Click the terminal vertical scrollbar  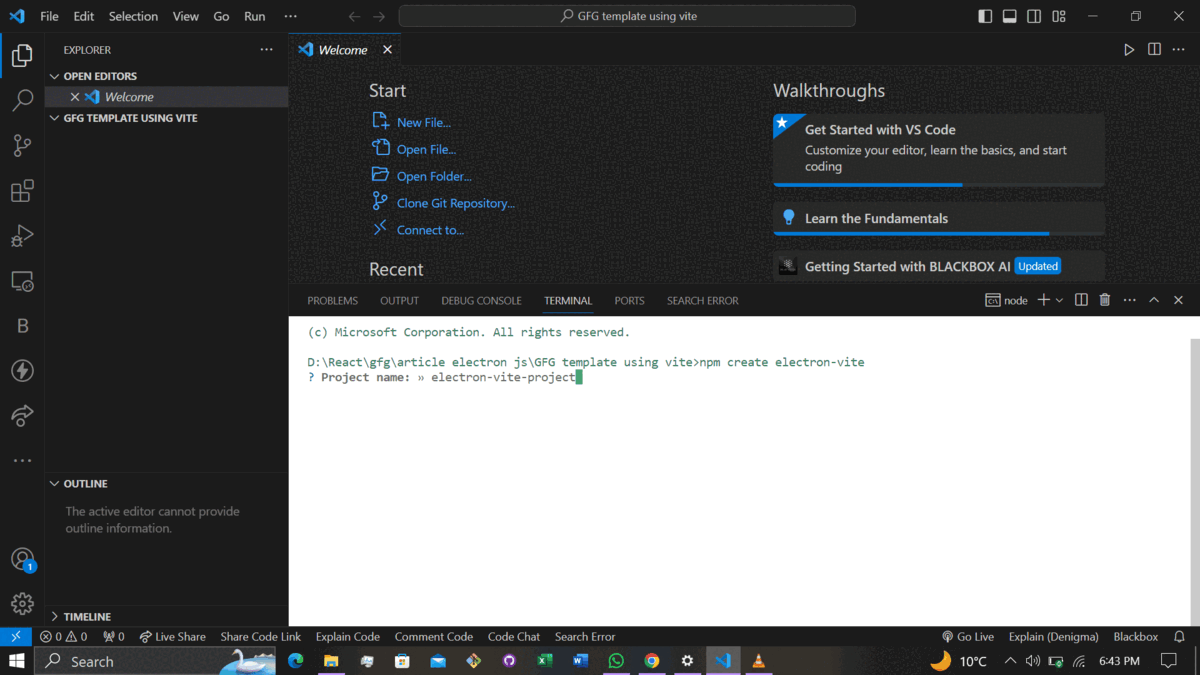click(1194, 482)
